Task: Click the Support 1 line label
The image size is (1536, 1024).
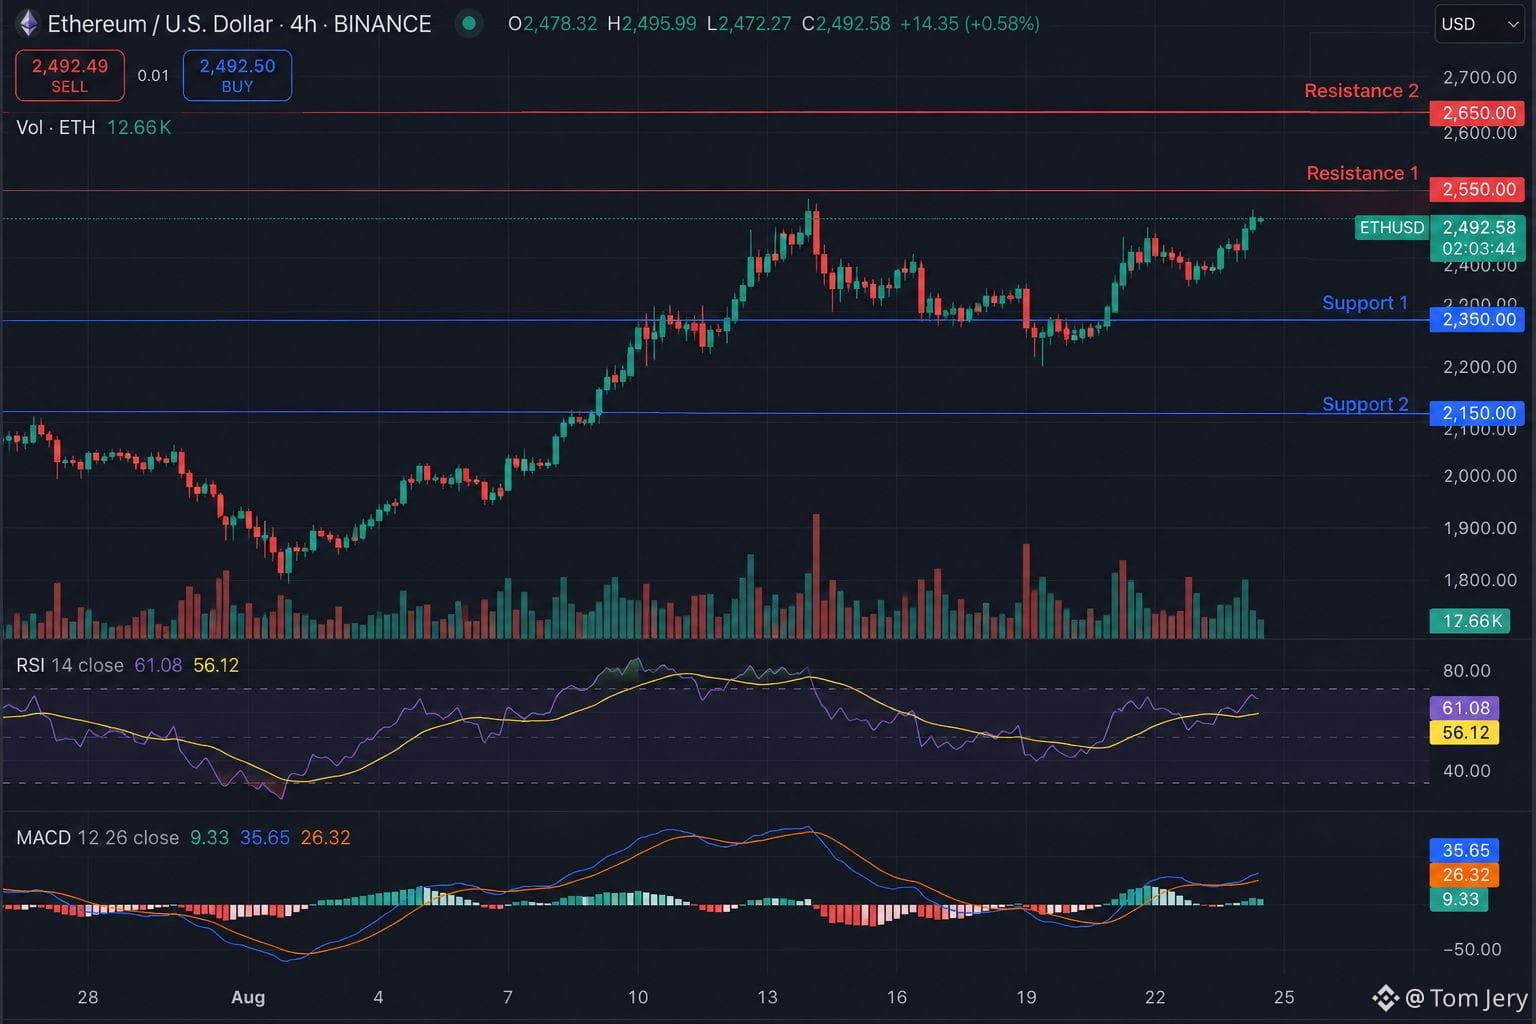Action: point(1365,303)
